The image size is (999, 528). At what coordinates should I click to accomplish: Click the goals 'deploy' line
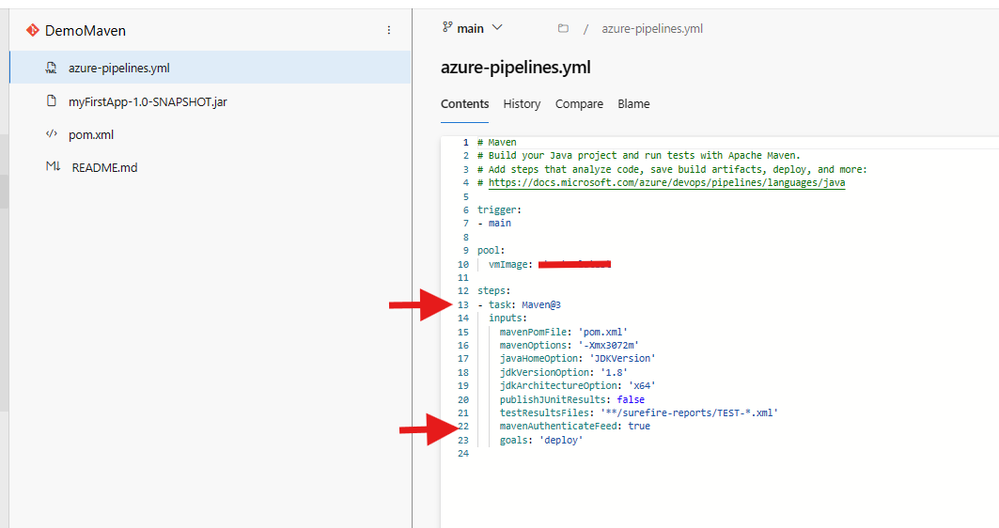[542, 440]
